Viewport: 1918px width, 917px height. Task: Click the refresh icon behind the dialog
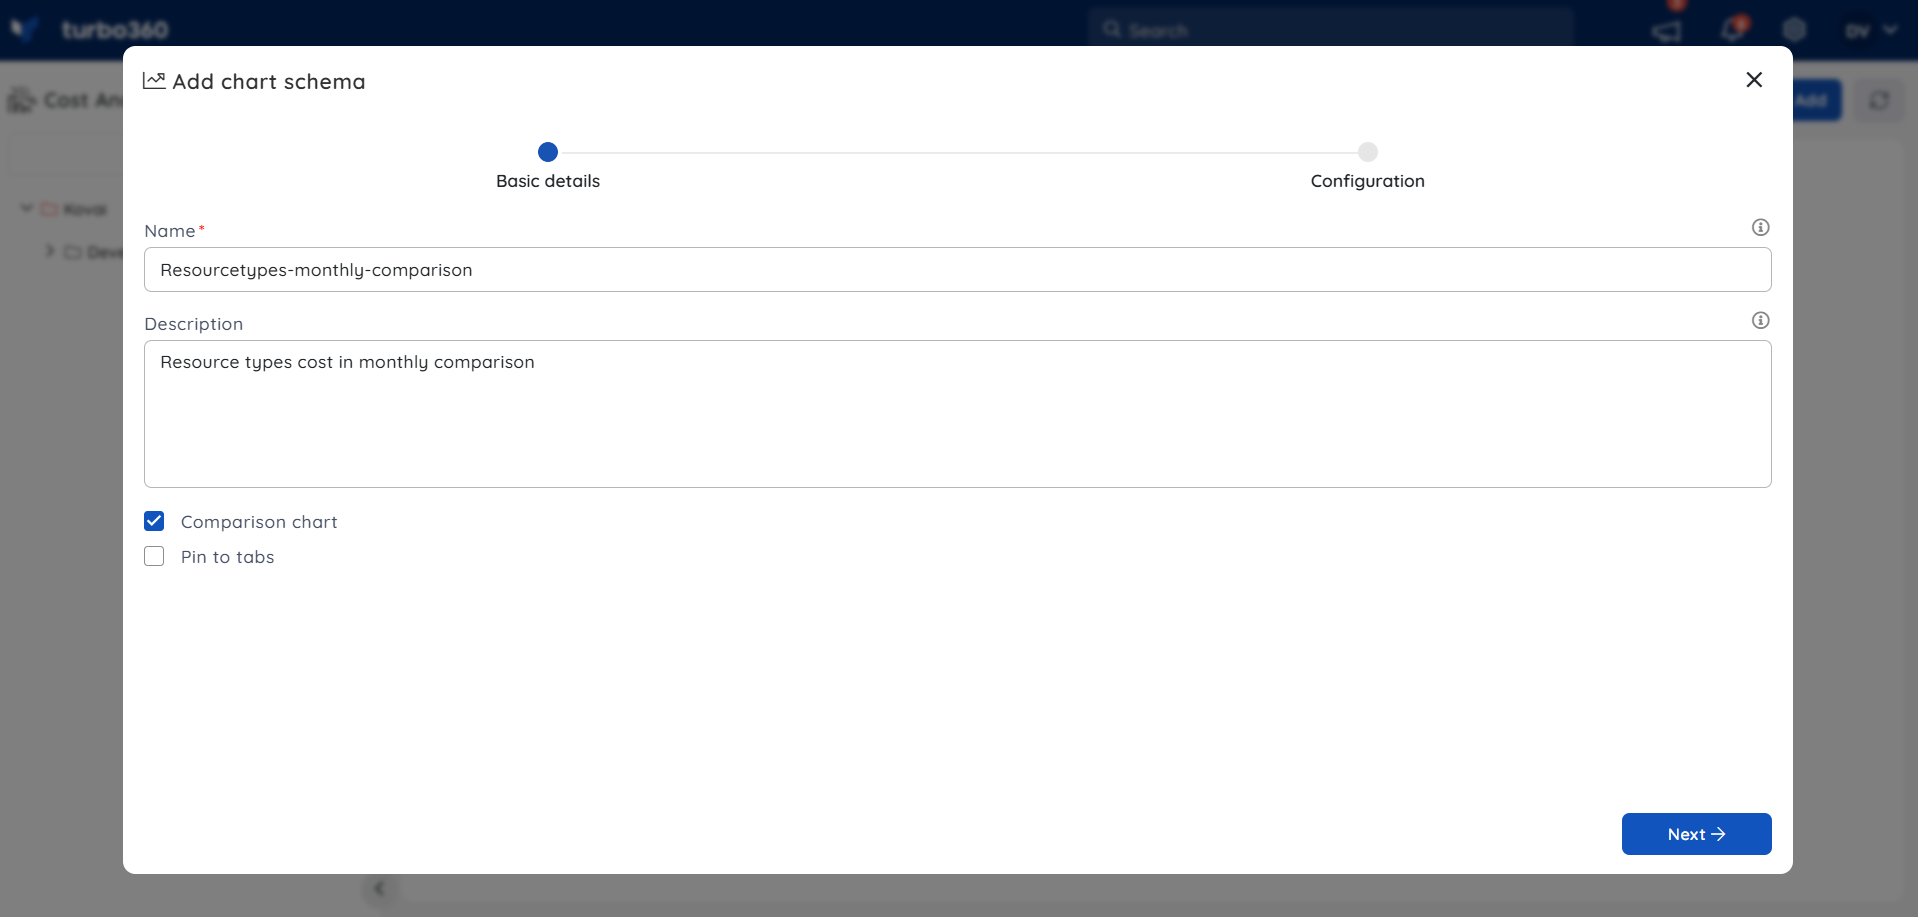(1880, 100)
